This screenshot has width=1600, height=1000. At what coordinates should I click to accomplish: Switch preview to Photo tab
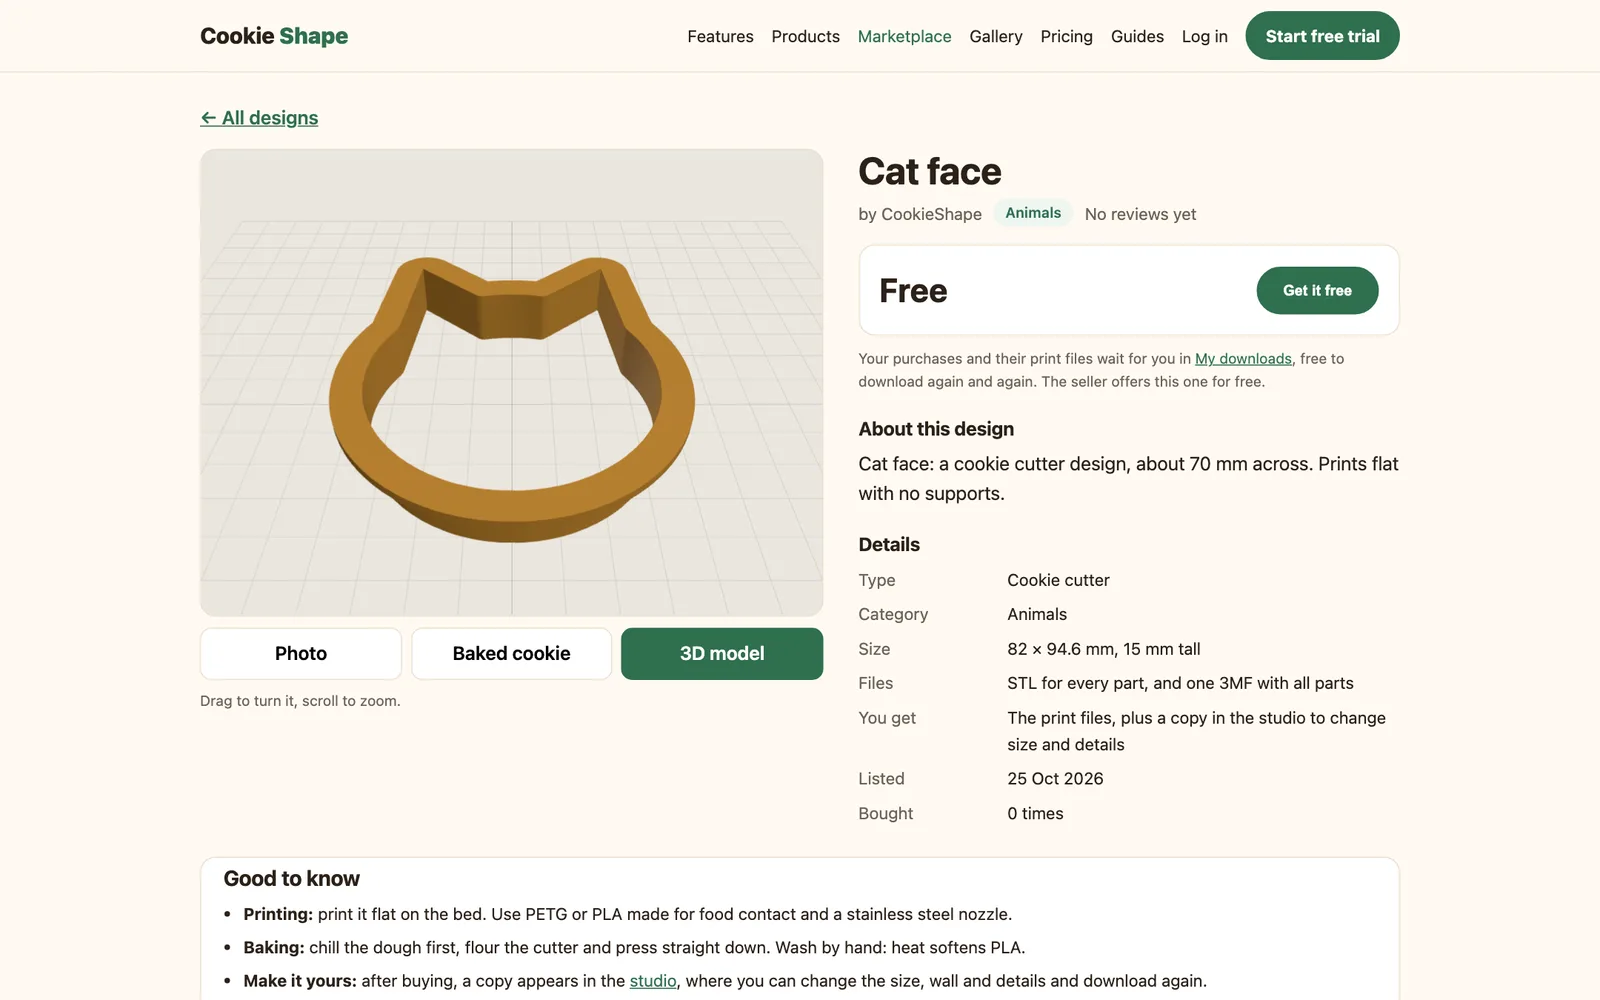[x=301, y=654]
